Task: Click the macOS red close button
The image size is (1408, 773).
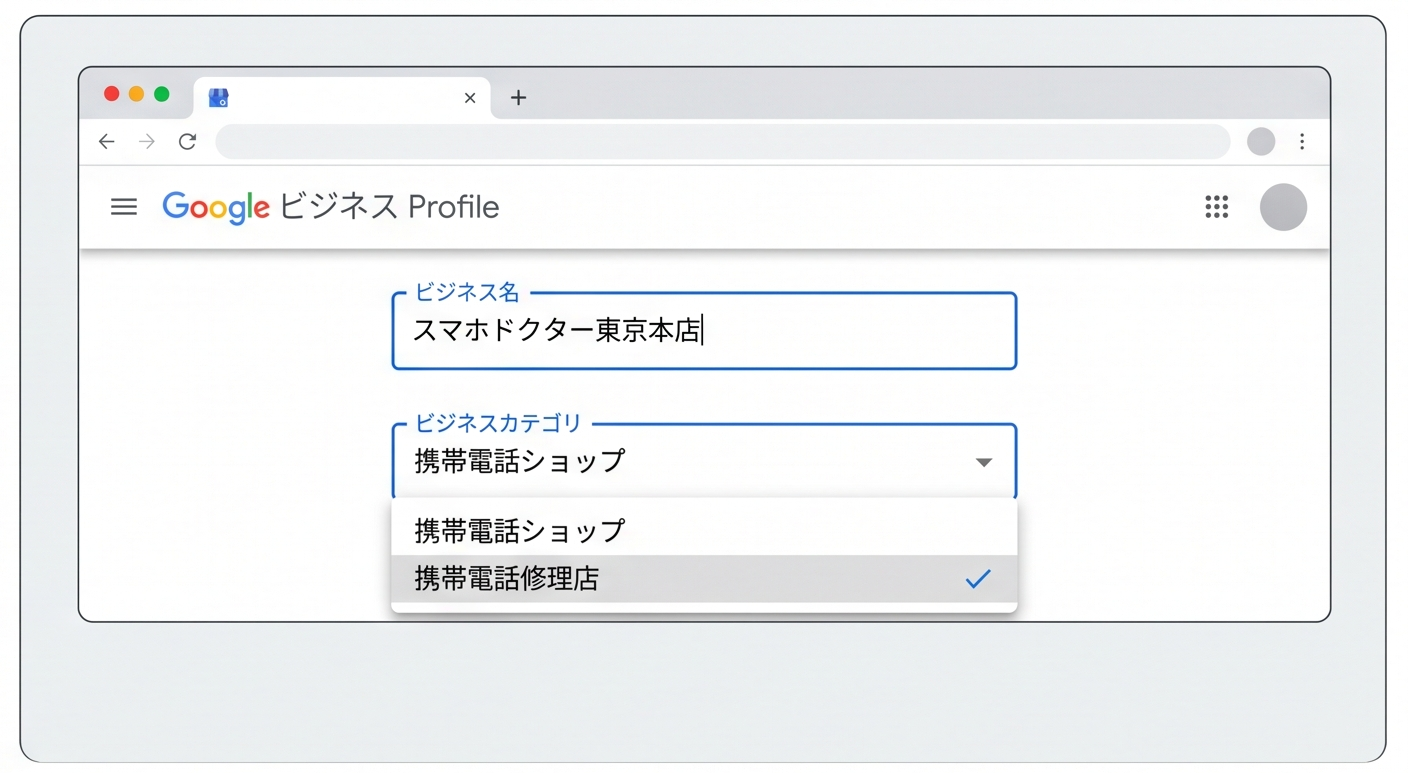Action: coord(111,94)
